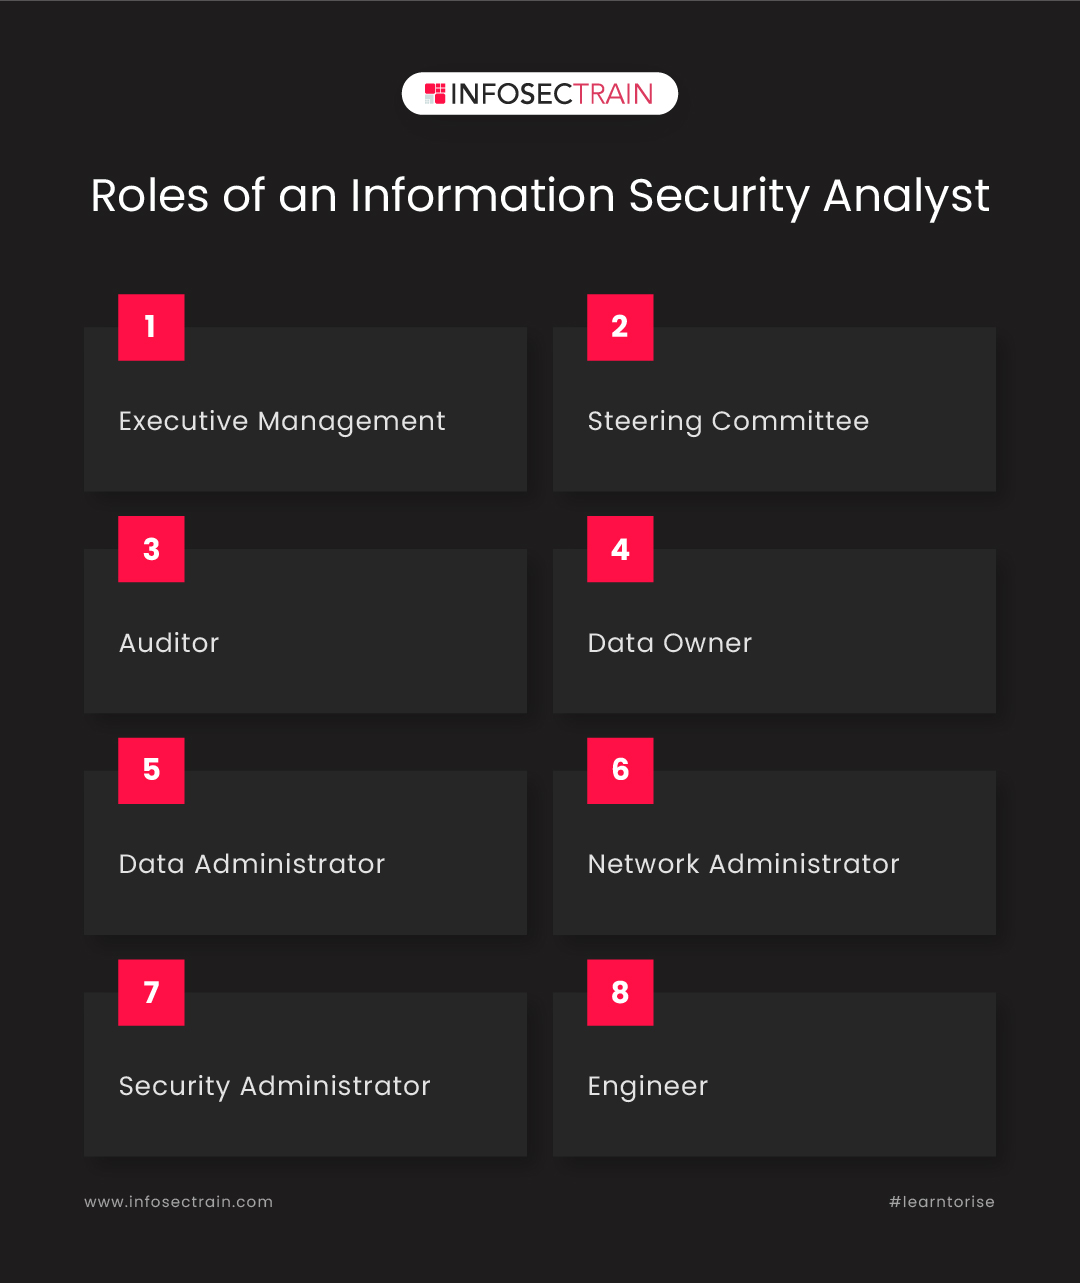This screenshot has height=1283, width=1080.
Task: Click the red number 1 badge
Action: click(151, 327)
